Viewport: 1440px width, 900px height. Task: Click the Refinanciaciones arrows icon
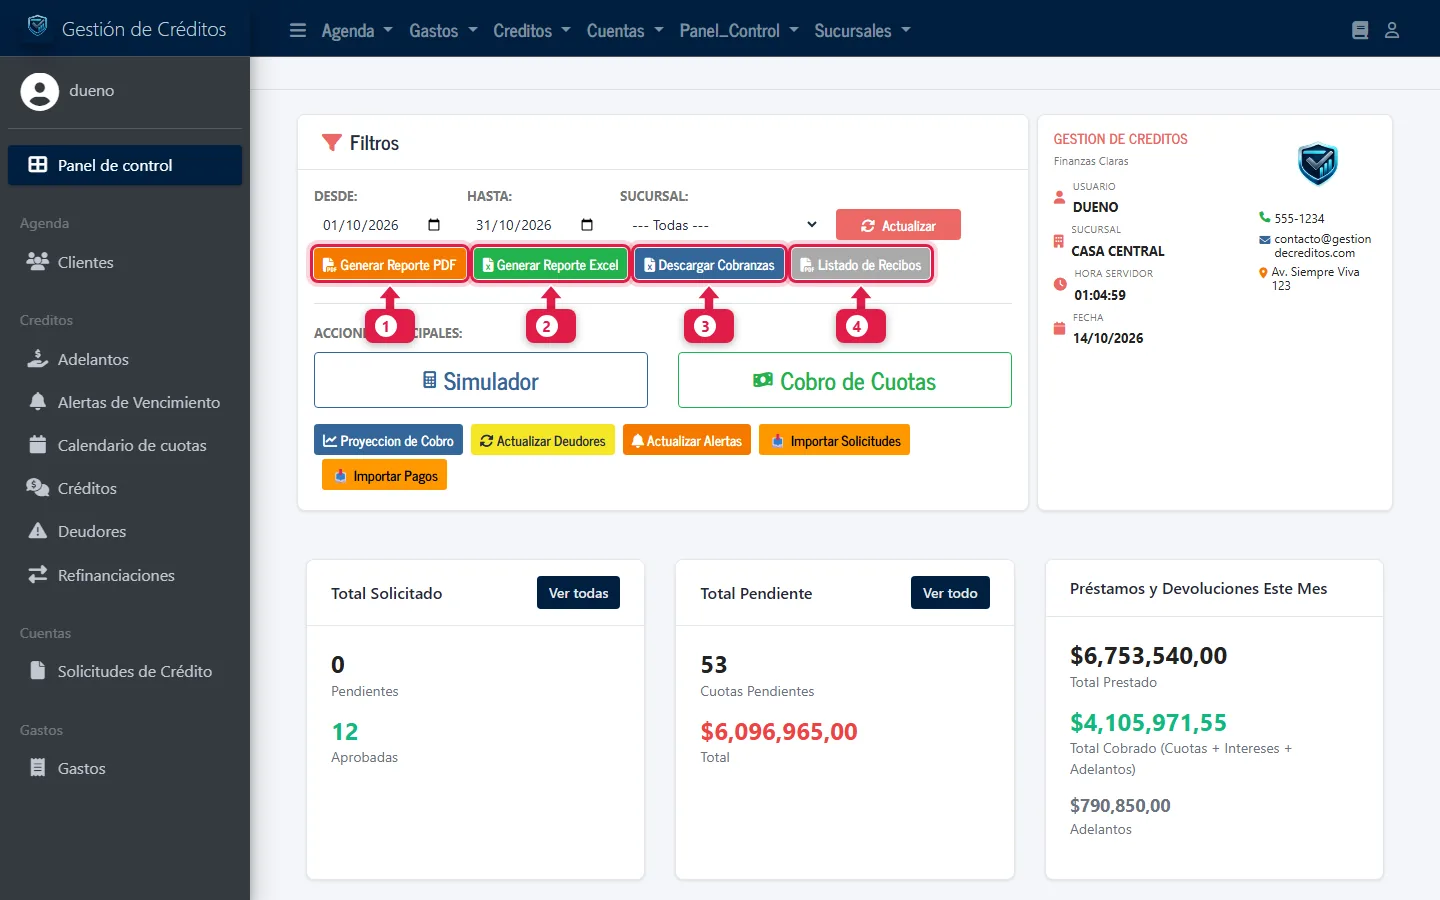(38, 575)
